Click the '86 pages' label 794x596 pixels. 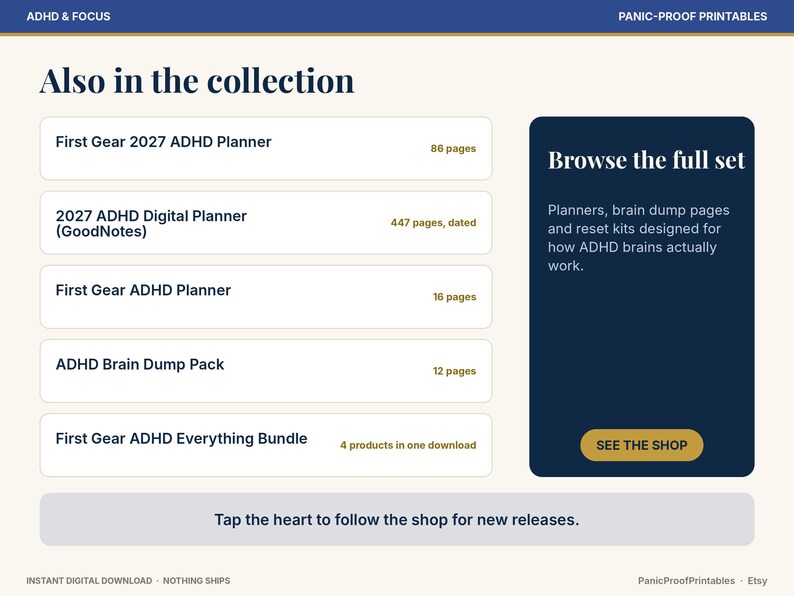(x=453, y=148)
